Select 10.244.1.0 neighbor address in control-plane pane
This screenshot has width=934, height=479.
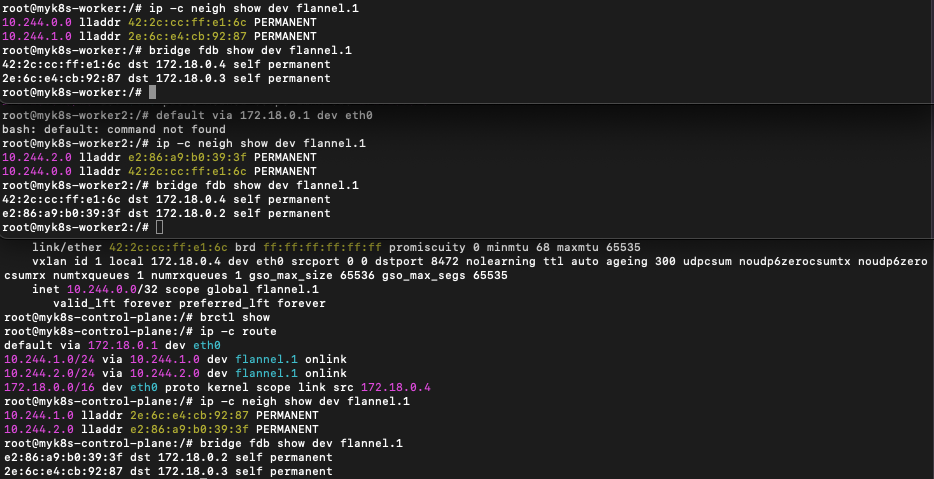(x=39, y=415)
